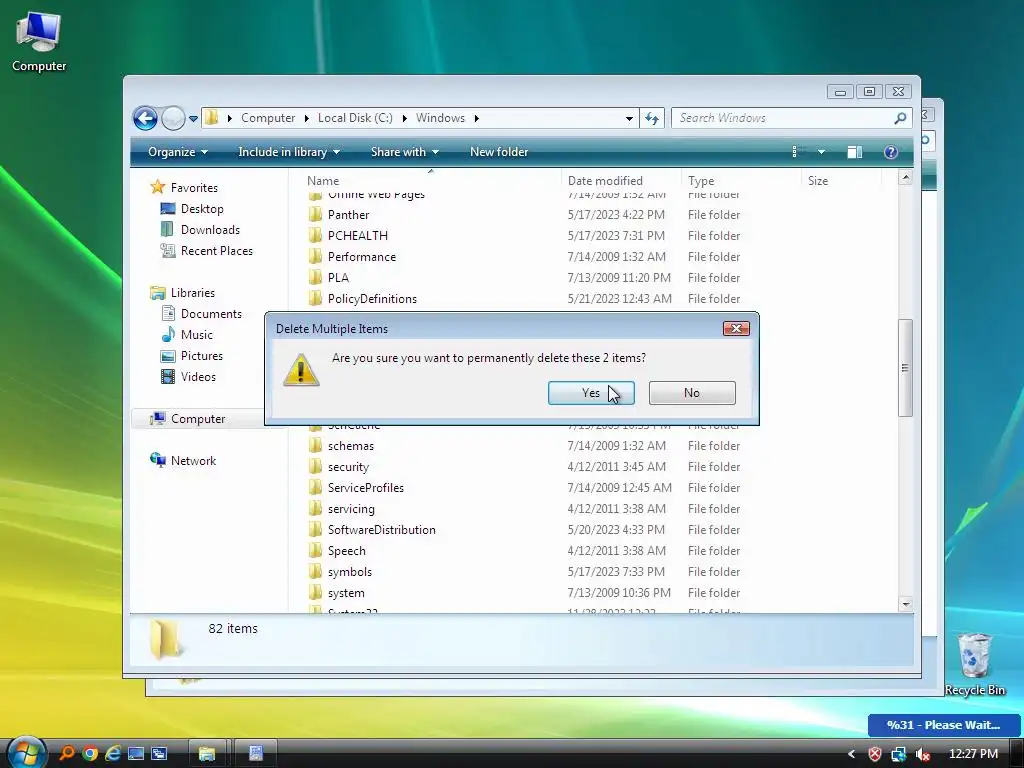Open Desktop in Favorites
The width and height of the screenshot is (1024, 768).
tap(202, 209)
